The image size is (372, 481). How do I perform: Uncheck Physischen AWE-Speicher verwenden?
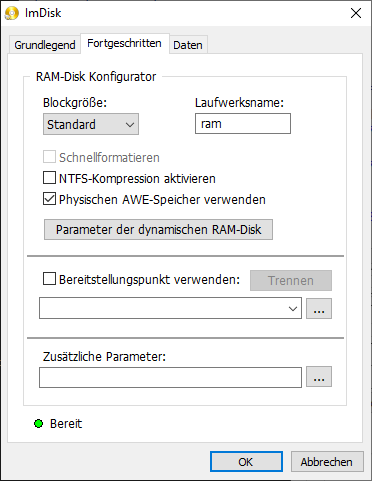[49, 199]
